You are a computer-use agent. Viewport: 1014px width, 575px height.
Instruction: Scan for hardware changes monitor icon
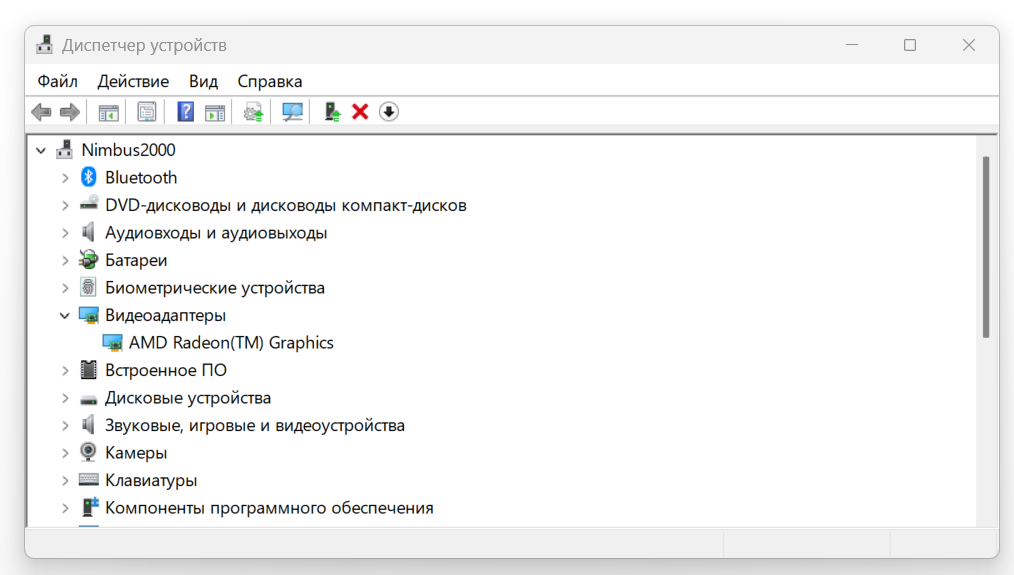(292, 112)
